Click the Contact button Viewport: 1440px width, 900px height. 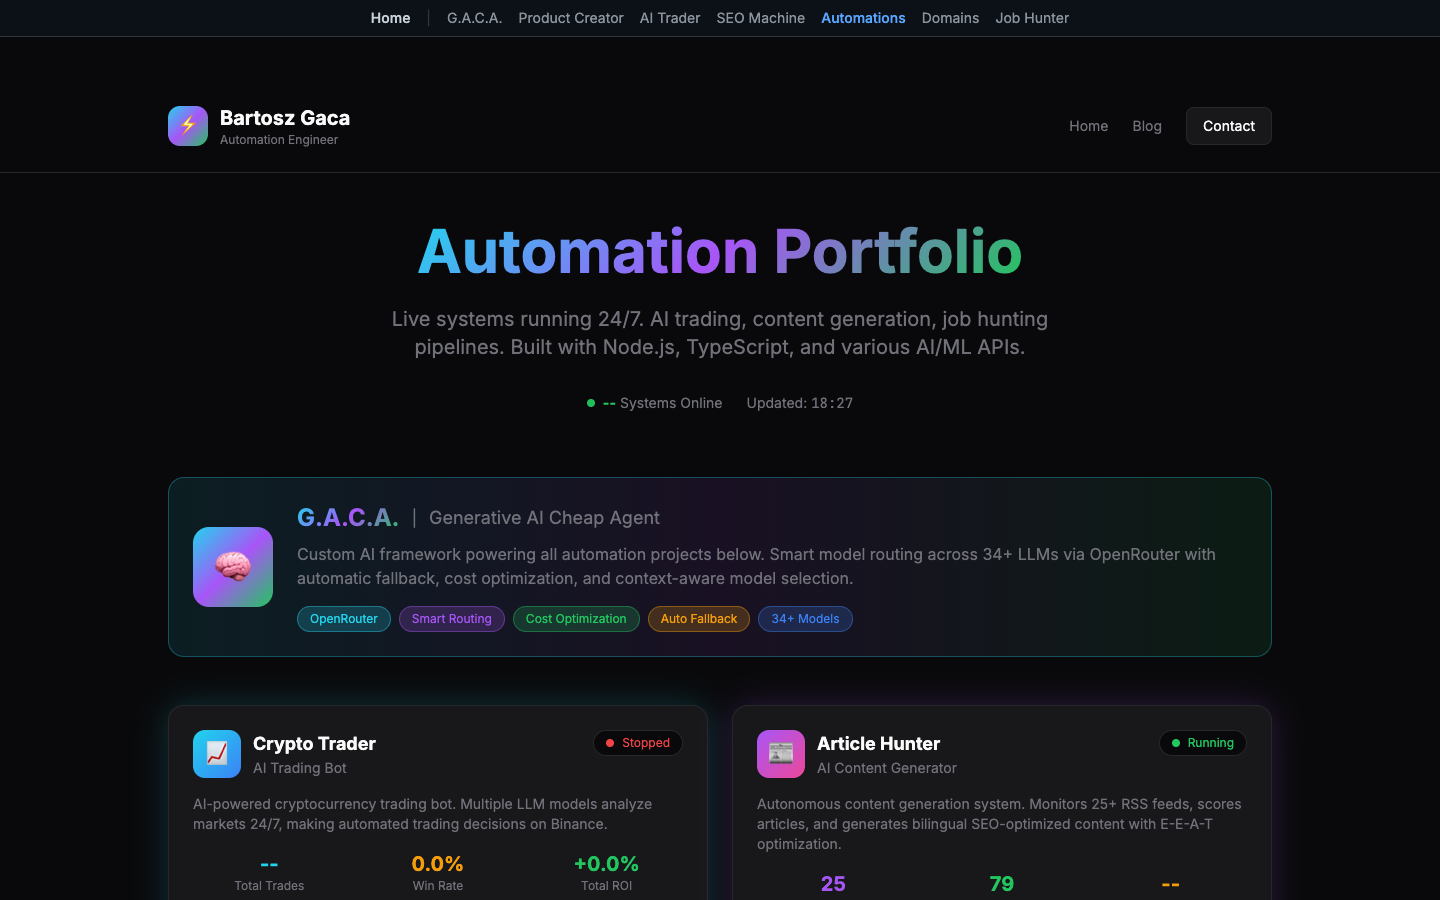click(1229, 126)
